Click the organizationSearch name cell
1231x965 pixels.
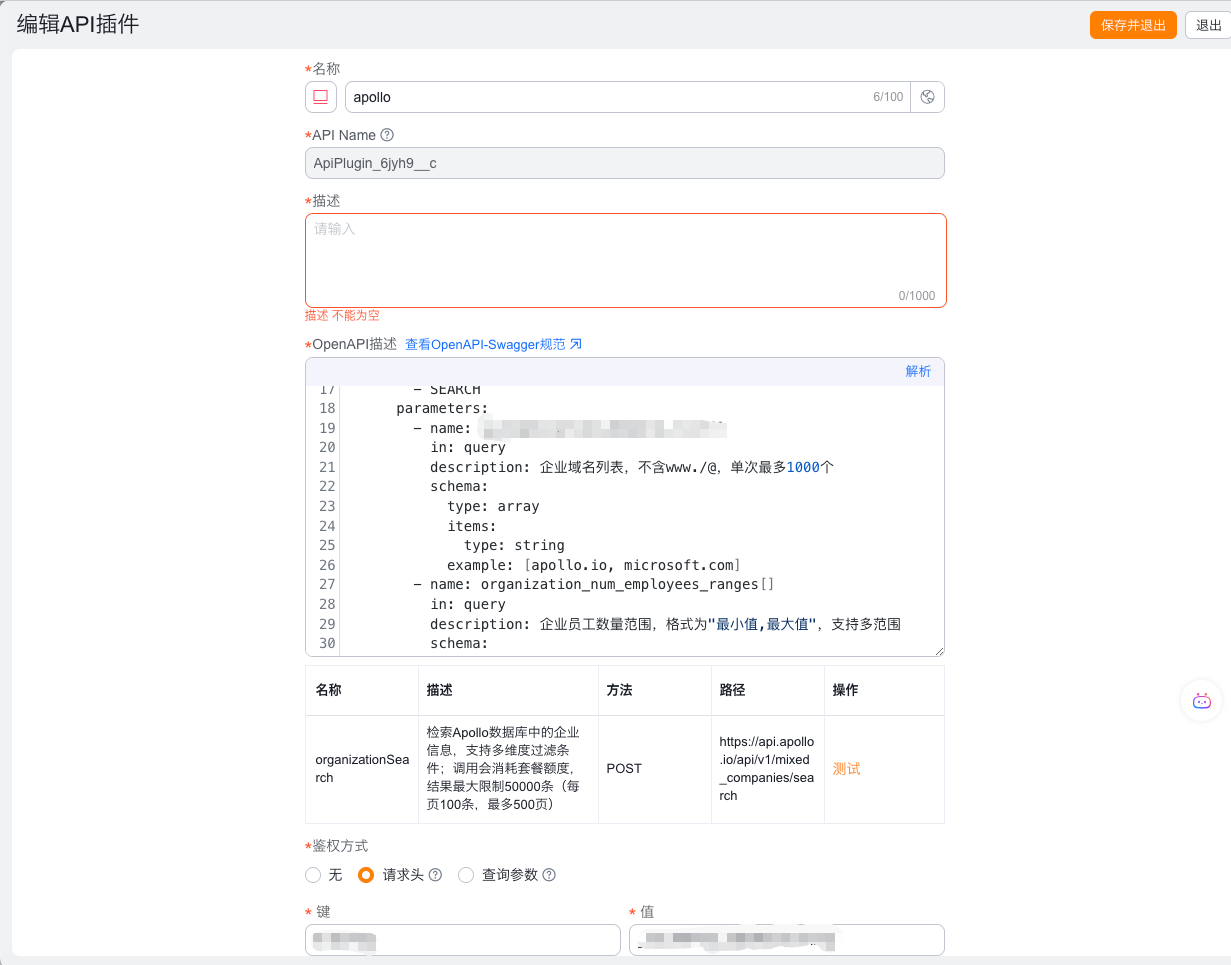(362, 769)
